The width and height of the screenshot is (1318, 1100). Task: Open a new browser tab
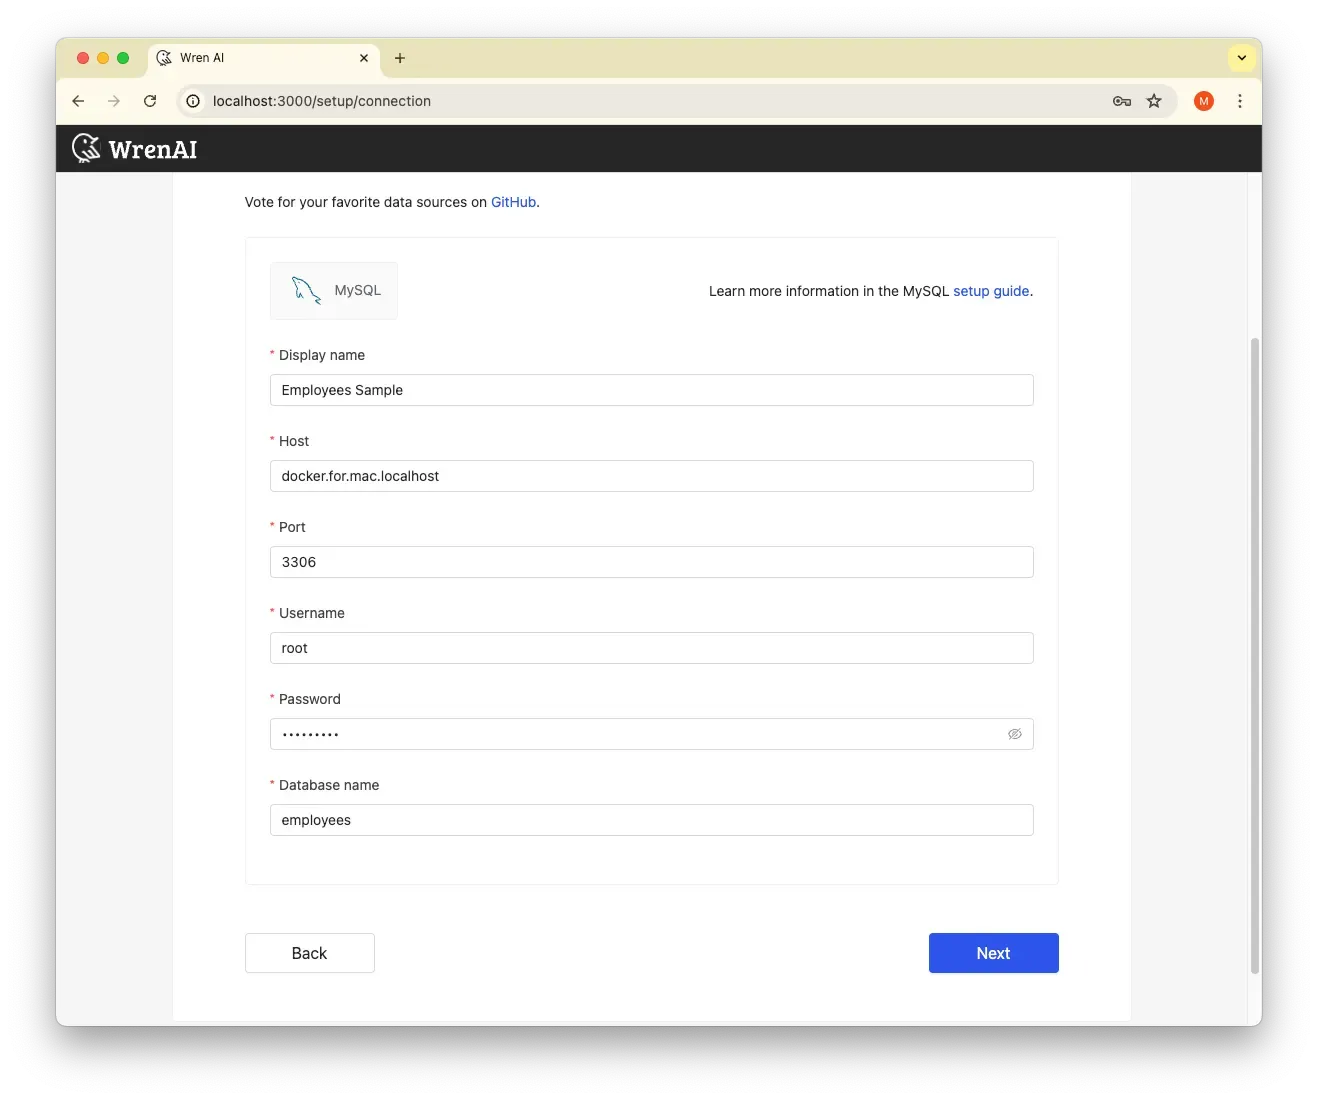pyautogui.click(x=400, y=58)
